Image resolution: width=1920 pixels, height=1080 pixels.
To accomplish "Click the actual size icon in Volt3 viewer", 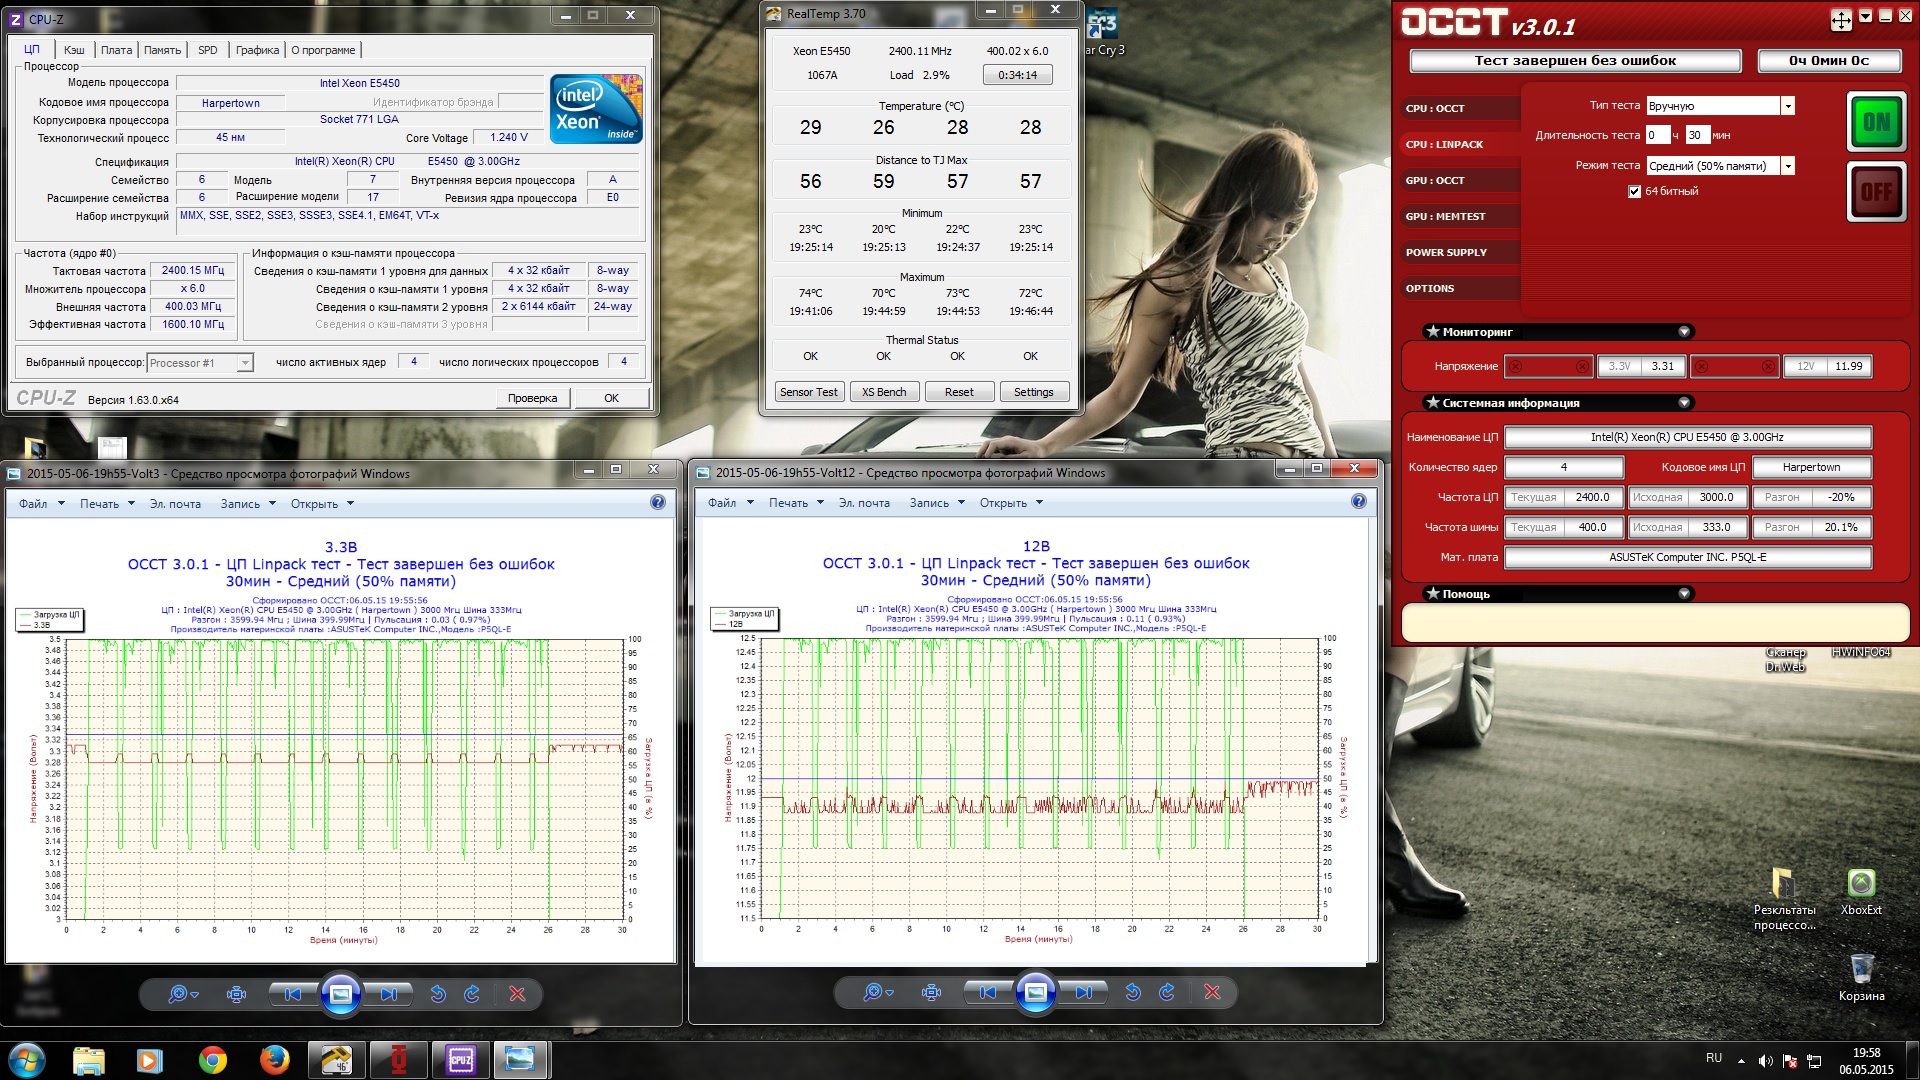I will 237,994.
